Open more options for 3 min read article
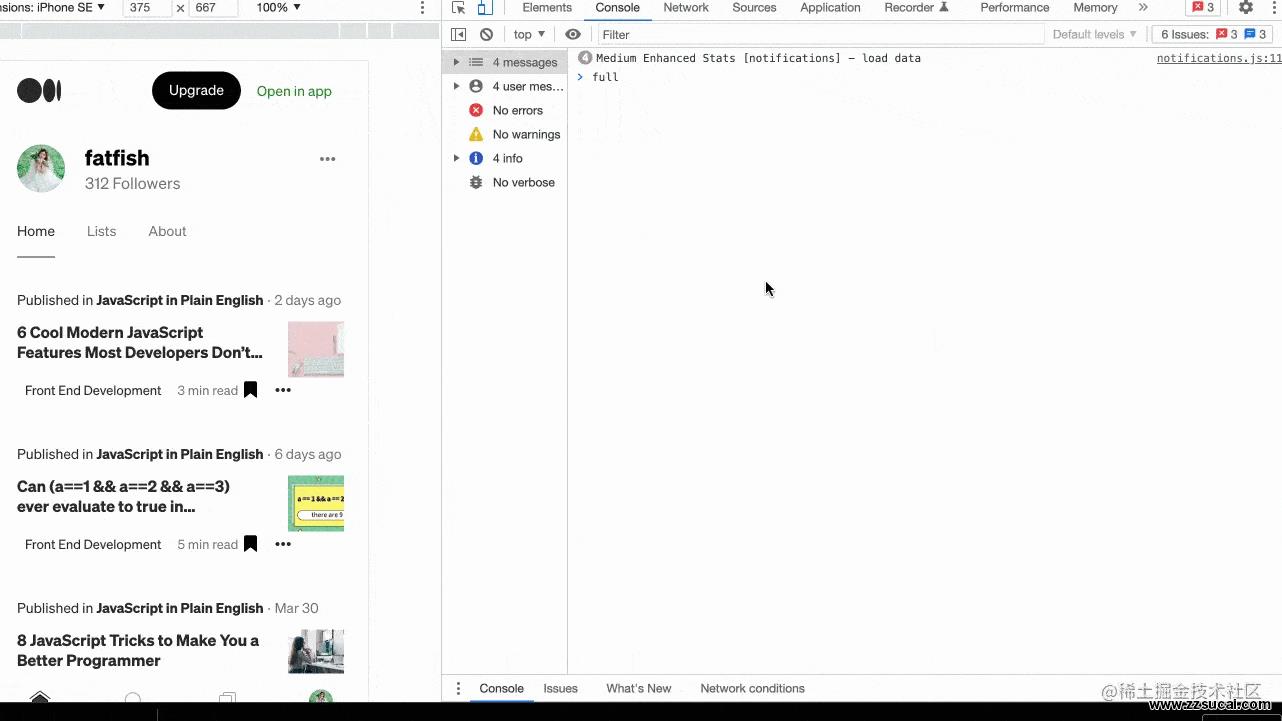 [x=283, y=390]
